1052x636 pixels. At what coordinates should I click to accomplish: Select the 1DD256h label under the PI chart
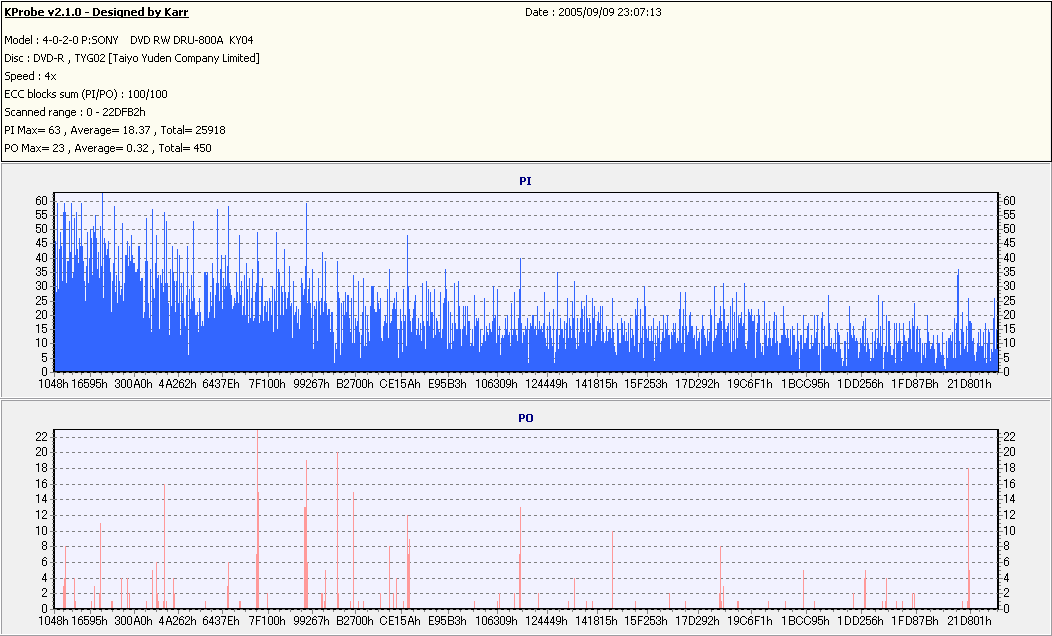click(x=860, y=384)
